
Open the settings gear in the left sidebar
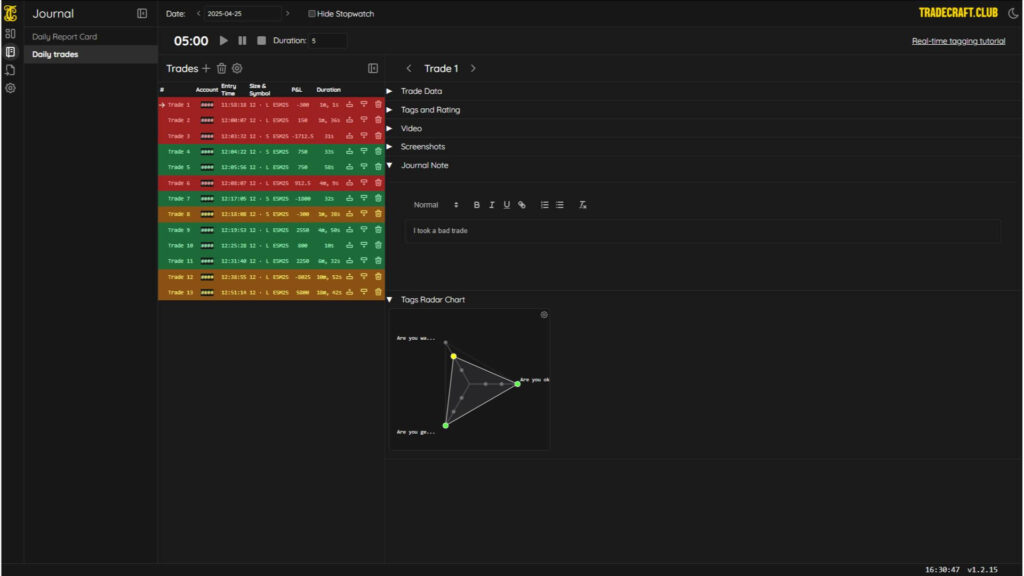click(10, 88)
